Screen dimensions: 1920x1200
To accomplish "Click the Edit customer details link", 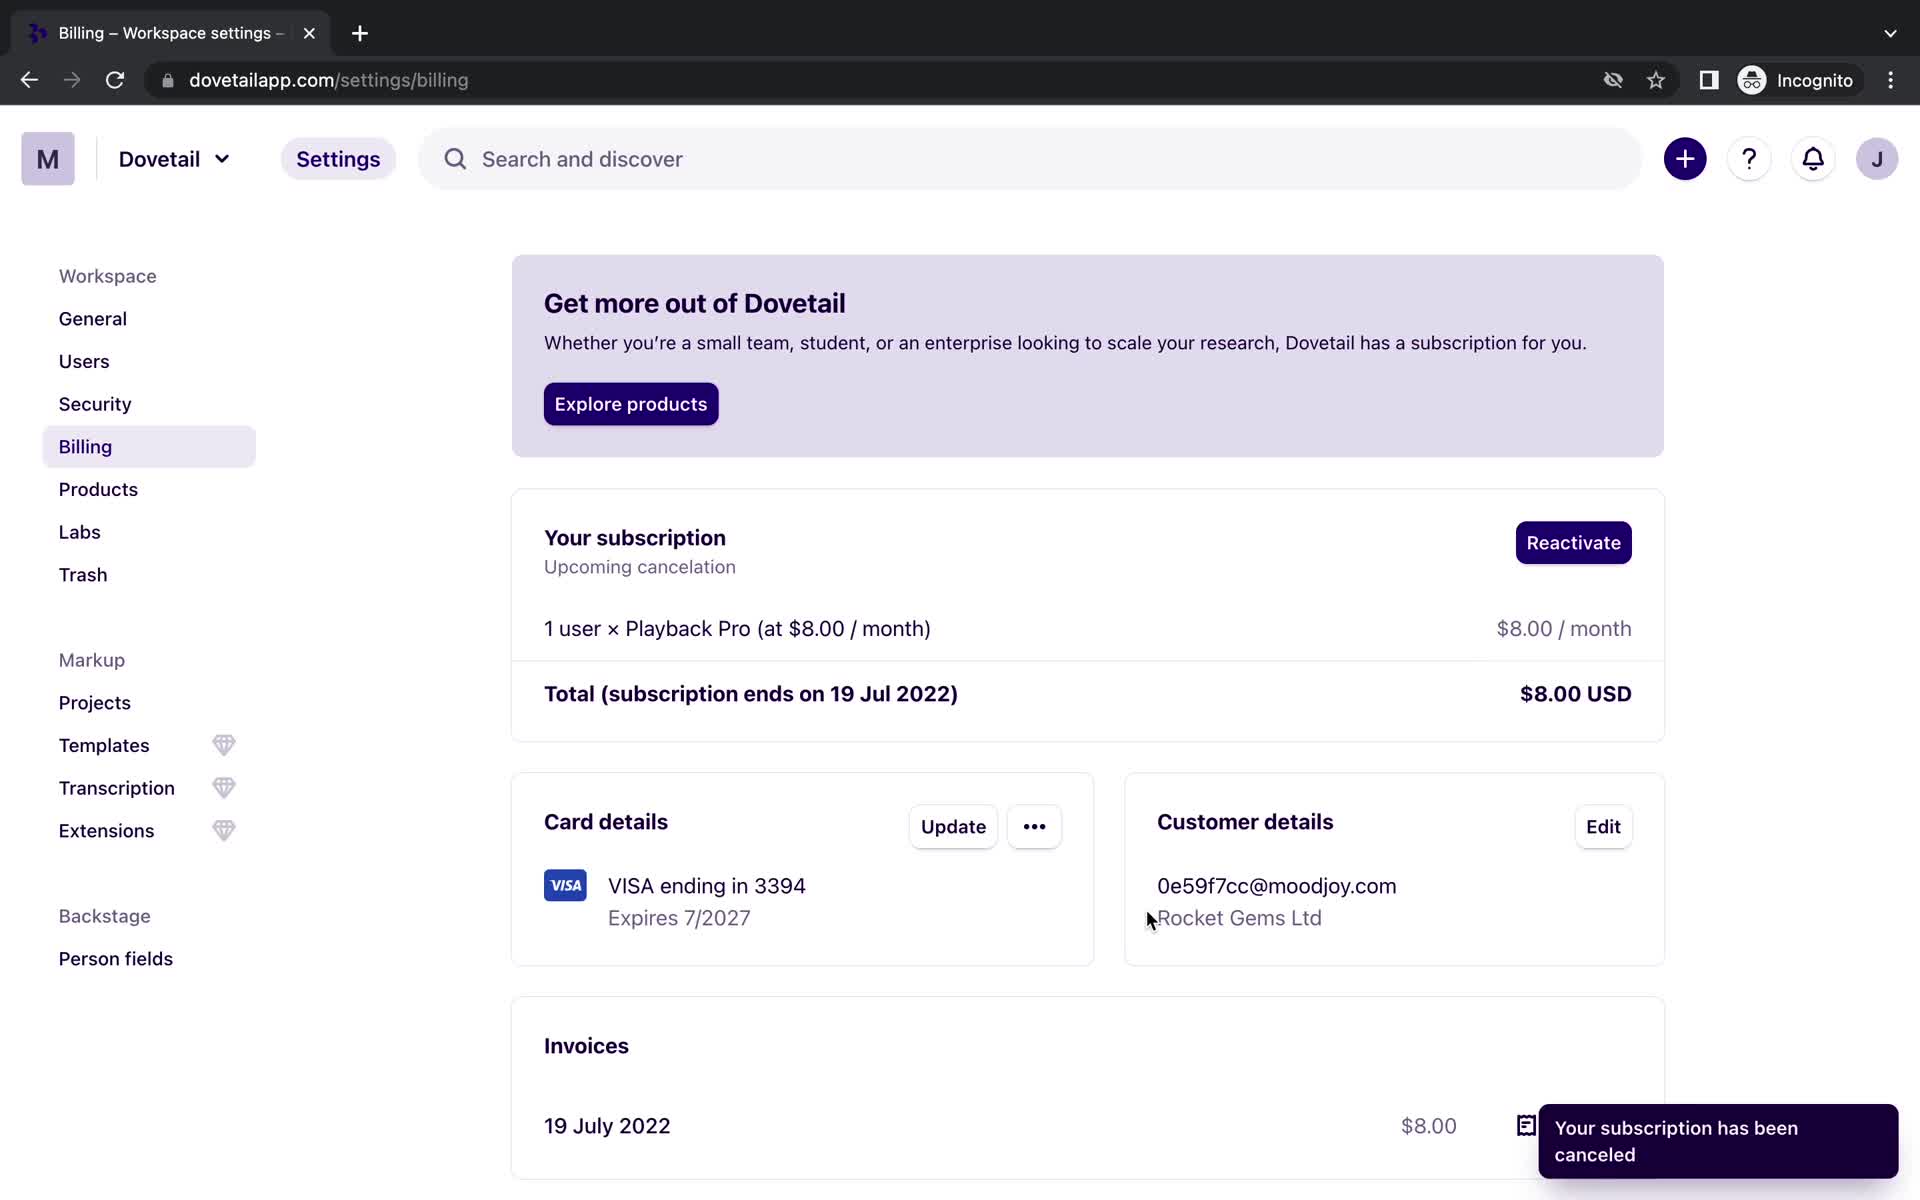I will [1603, 825].
